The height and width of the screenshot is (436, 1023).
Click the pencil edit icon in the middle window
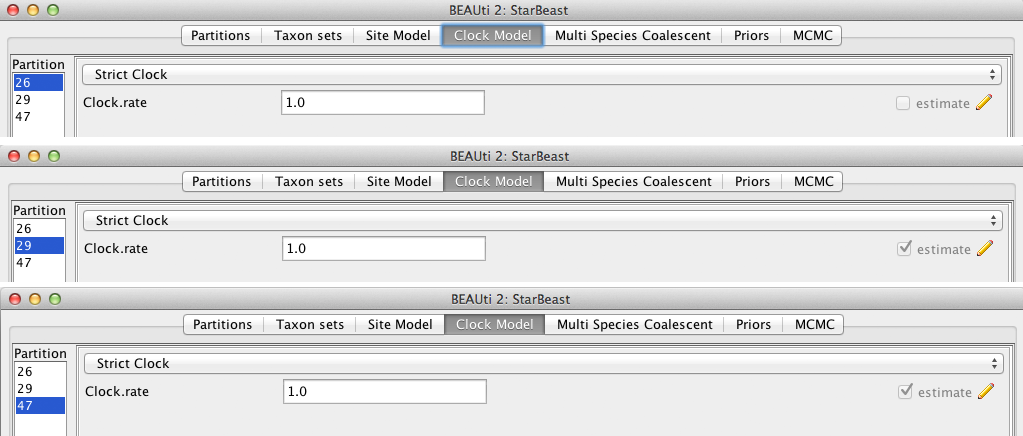(x=985, y=249)
